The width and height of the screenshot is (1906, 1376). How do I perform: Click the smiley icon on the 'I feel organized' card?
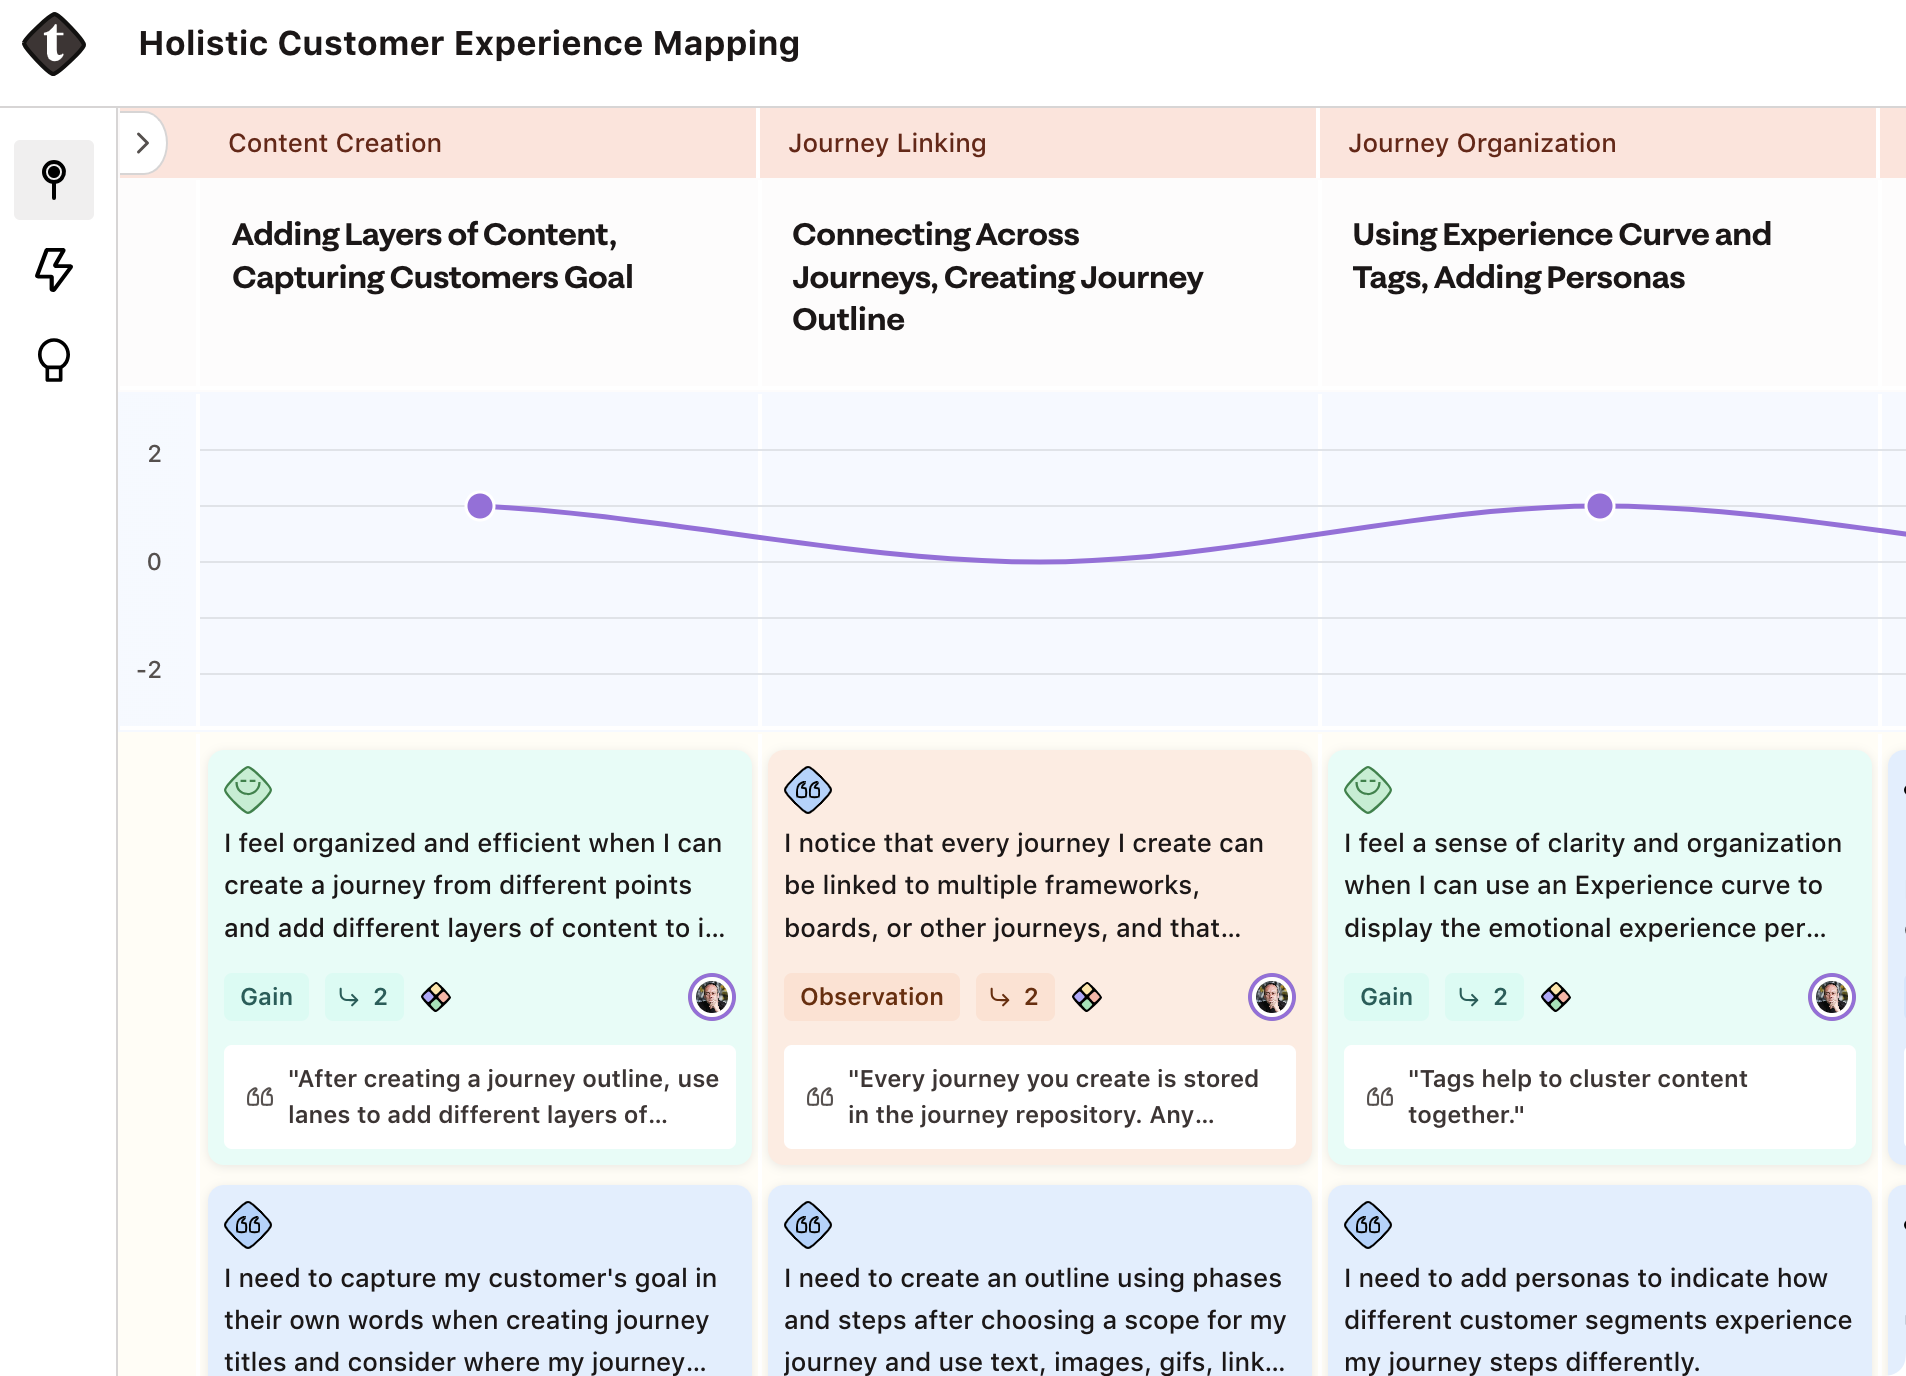point(247,790)
